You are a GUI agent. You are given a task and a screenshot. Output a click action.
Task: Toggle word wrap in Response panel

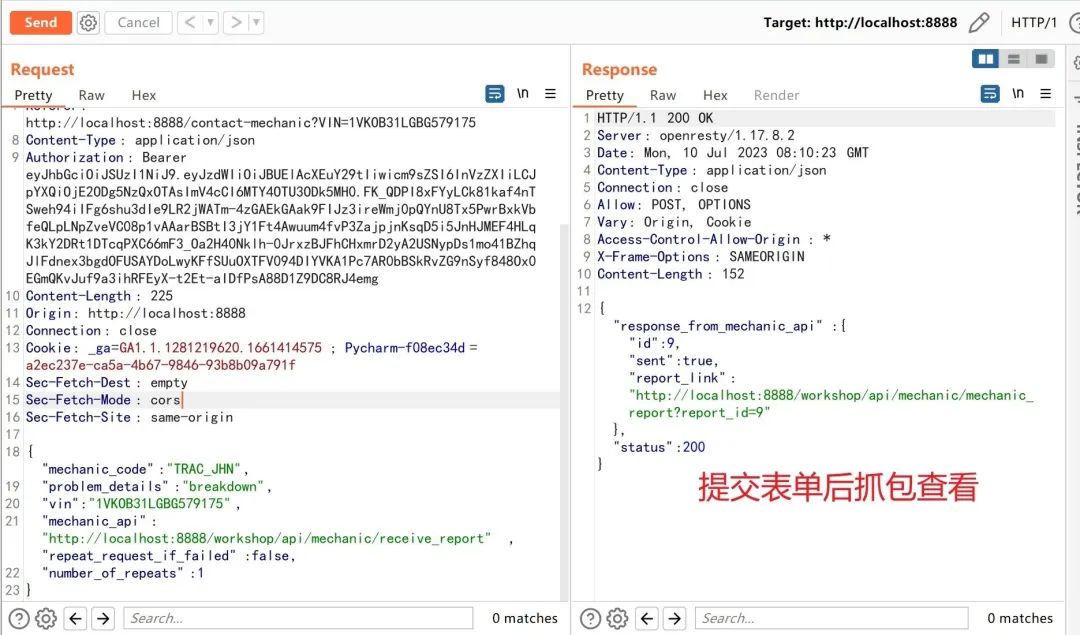coord(990,94)
